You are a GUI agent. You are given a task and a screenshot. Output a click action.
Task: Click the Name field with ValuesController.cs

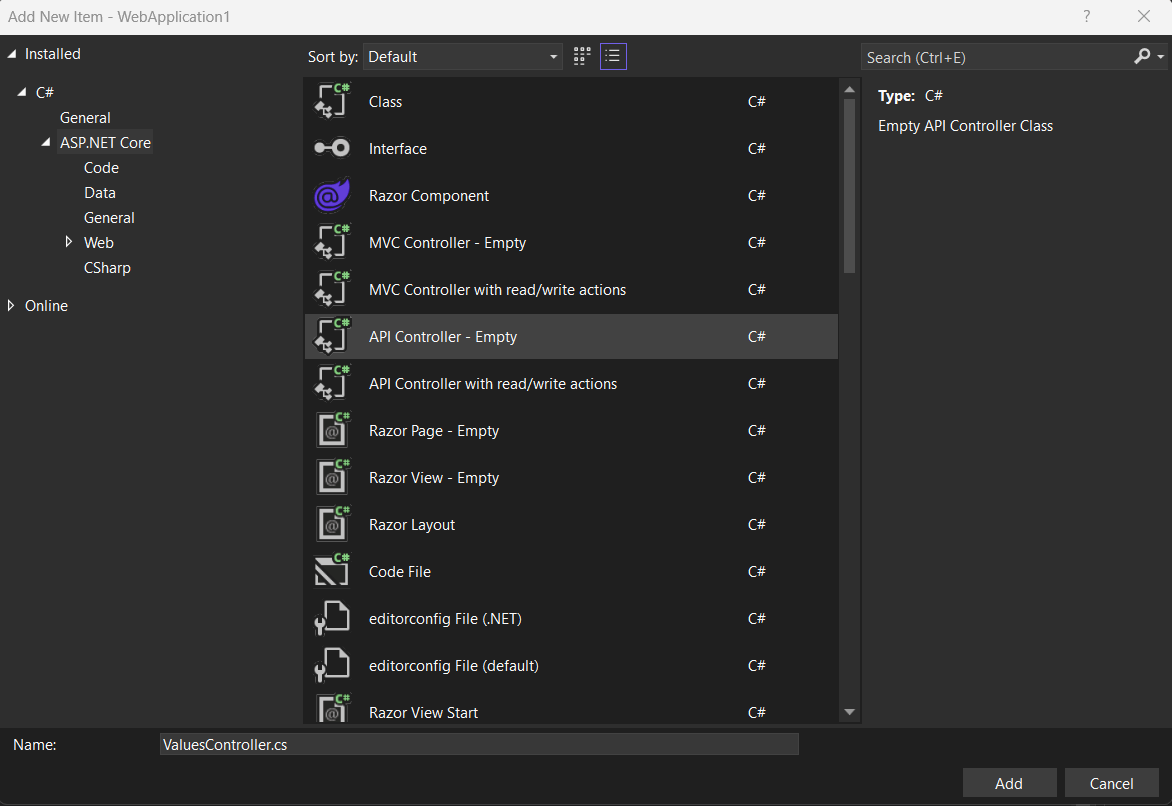pyautogui.click(x=479, y=744)
